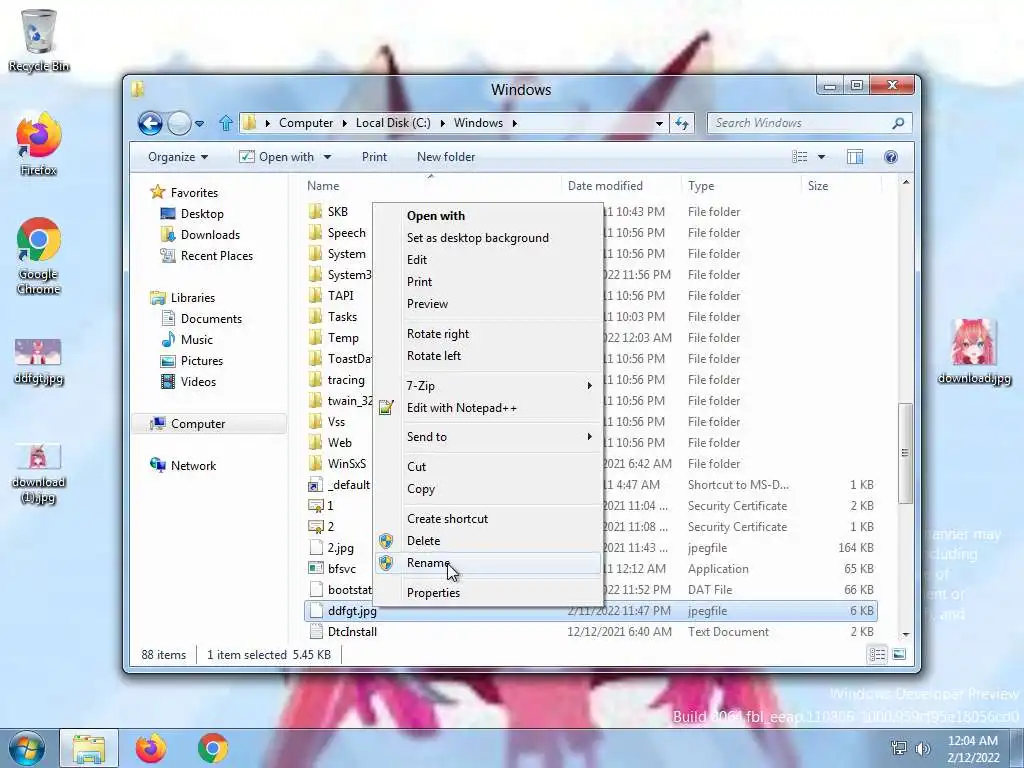1024x768 pixels.
Task: Select the SKB folder
Action: click(338, 212)
